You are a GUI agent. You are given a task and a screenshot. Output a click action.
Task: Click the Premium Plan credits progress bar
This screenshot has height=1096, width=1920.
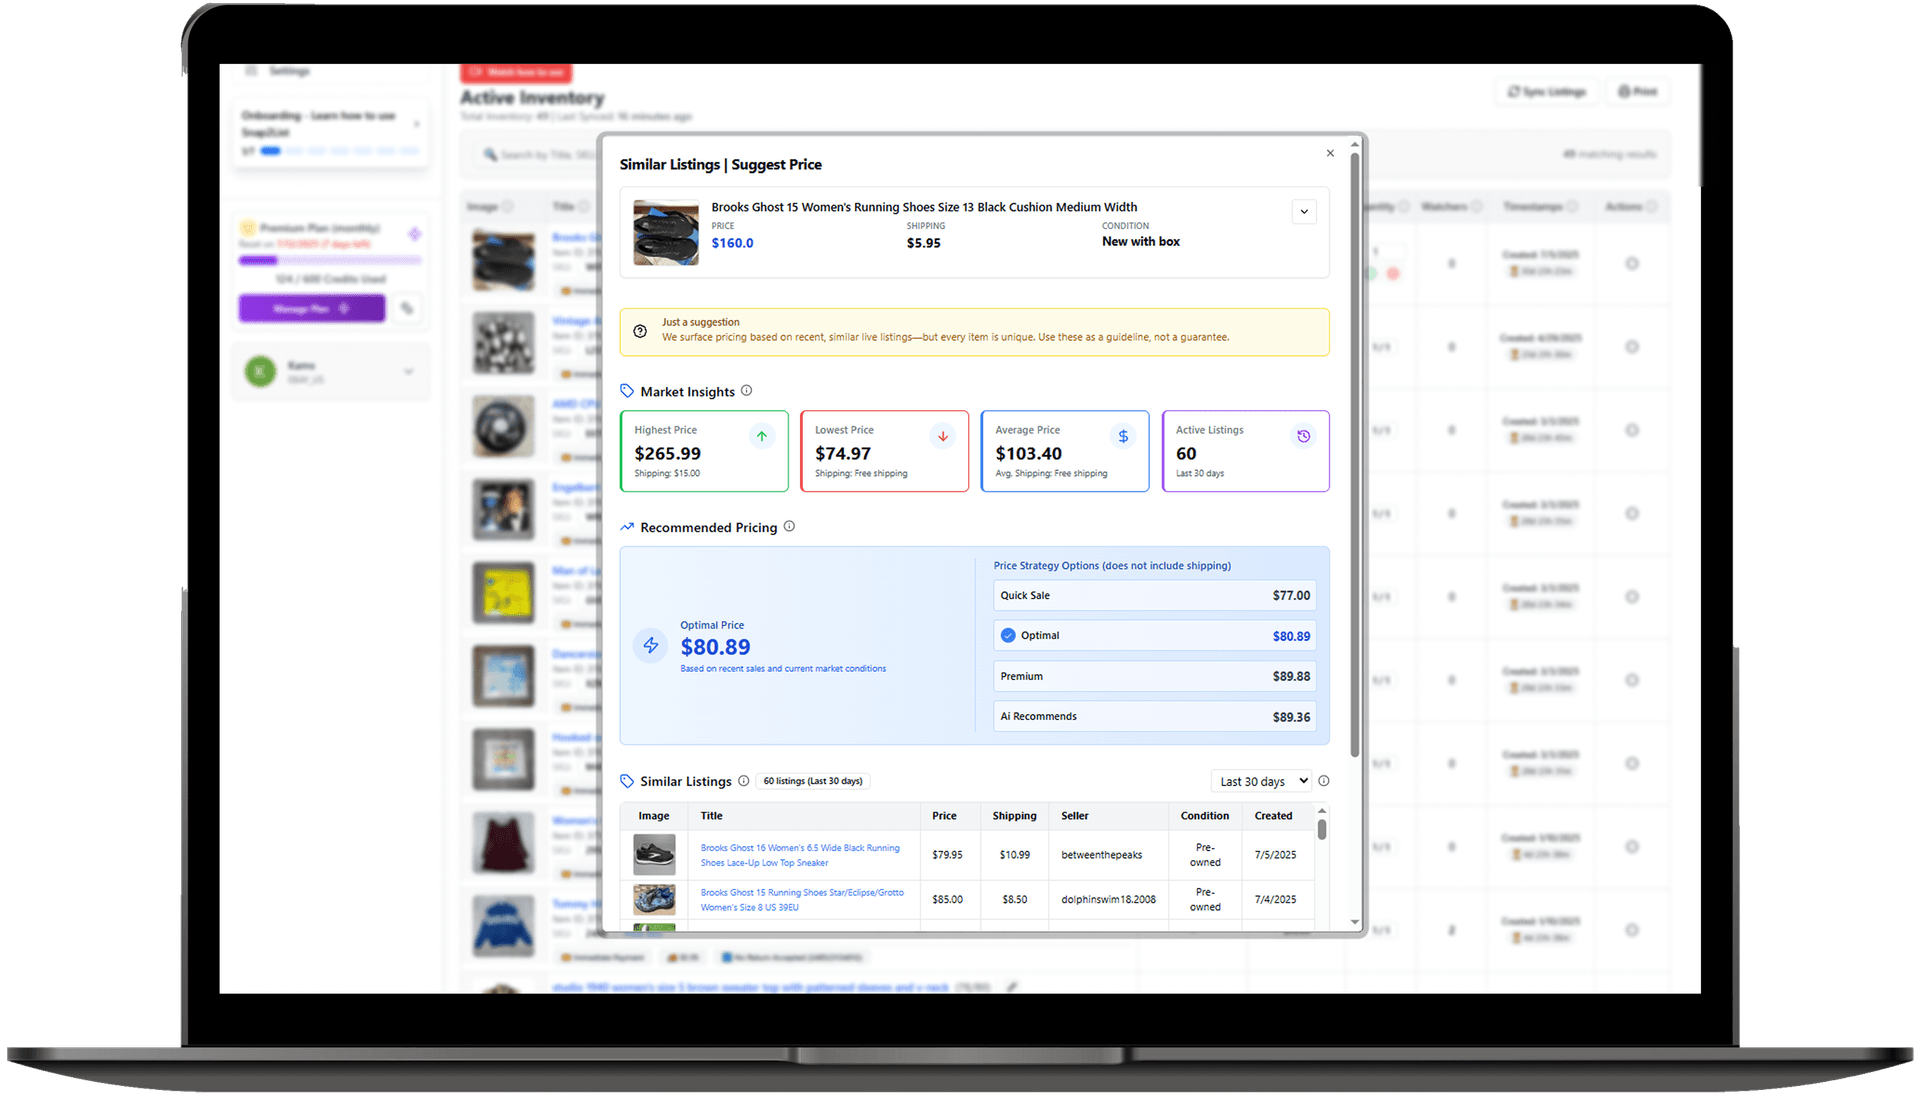click(x=330, y=260)
